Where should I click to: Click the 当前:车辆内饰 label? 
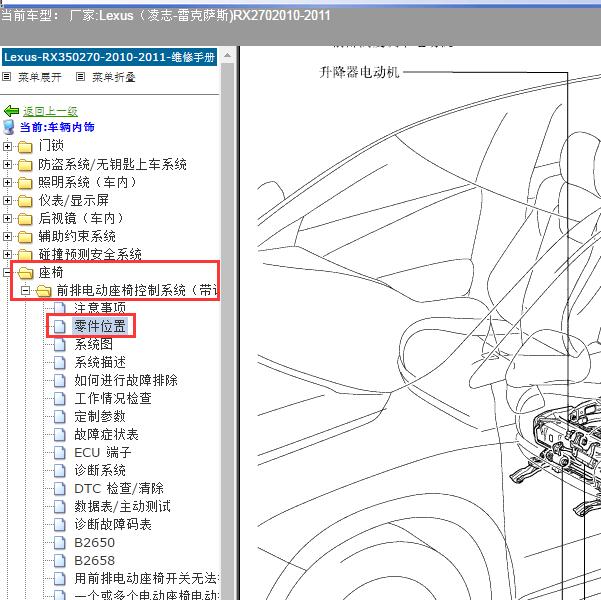coord(57,127)
